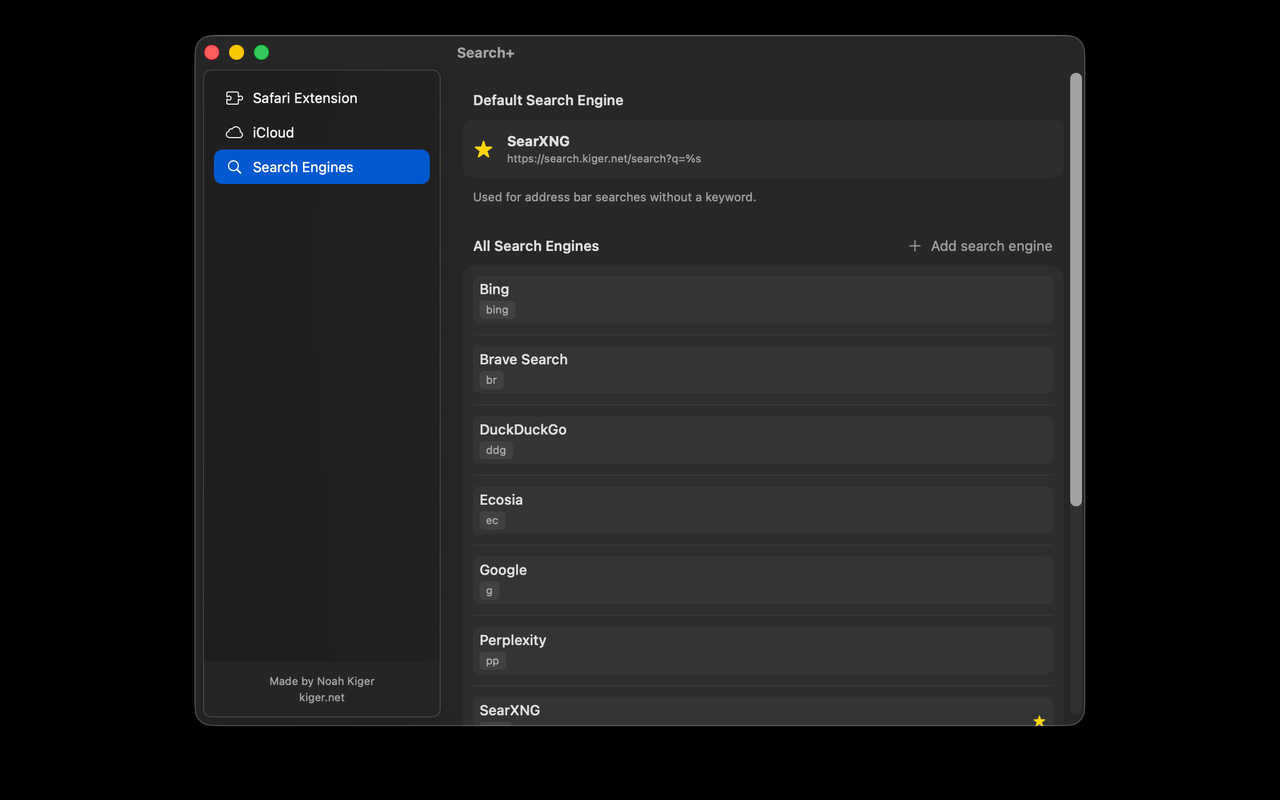The width and height of the screenshot is (1280, 800).
Task: Click Add search engine
Action: pyautogui.click(x=980, y=246)
